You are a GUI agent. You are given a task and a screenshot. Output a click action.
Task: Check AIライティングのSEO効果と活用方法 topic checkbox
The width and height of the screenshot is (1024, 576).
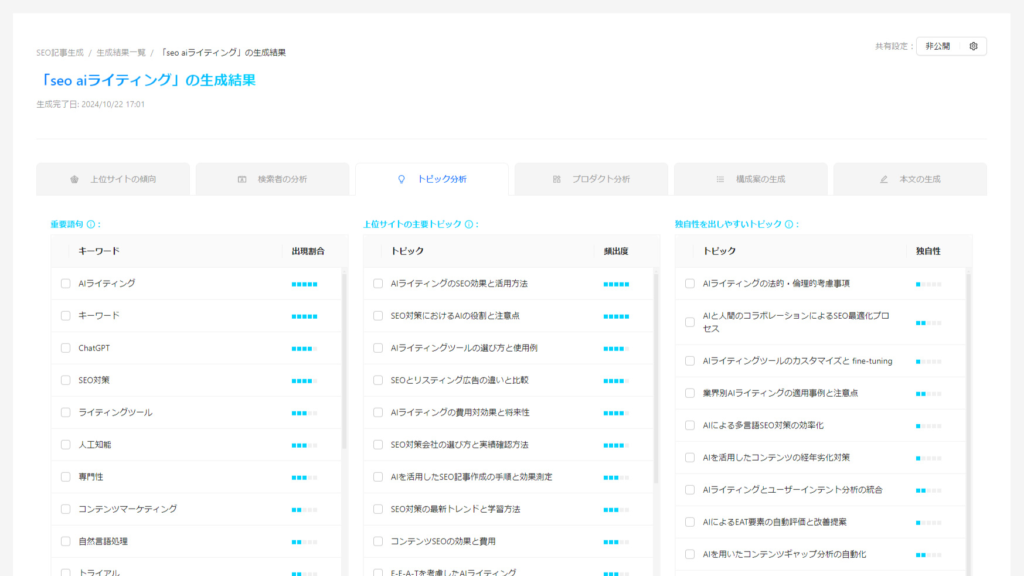[x=377, y=283]
